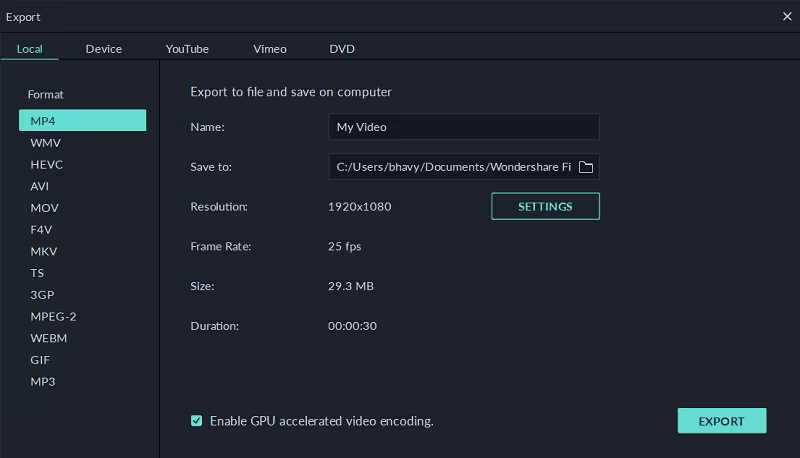Viewport: 800px width, 458px height.
Task: Pick HEVC export format
Action: pyautogui.click(x=47, y=165)
